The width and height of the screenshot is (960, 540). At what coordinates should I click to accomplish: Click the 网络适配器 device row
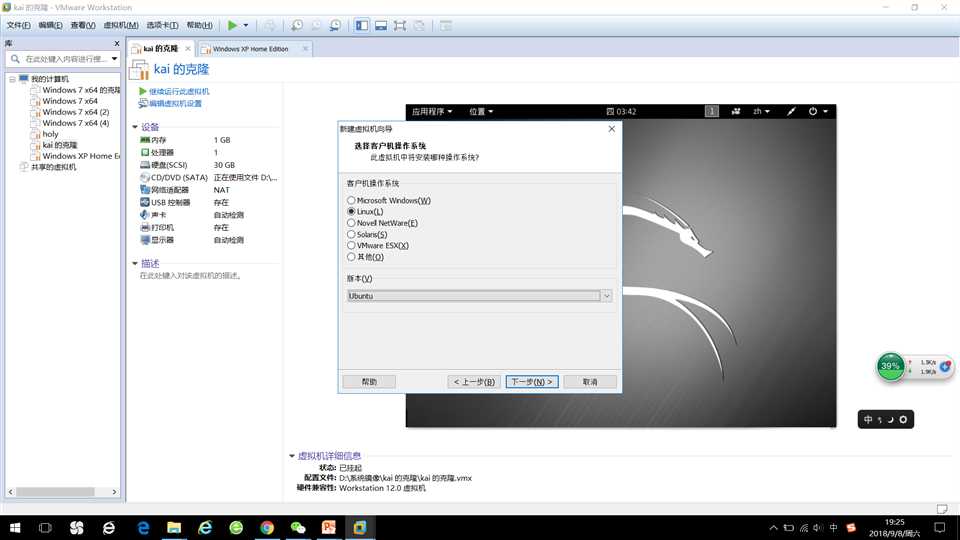pyautogui.click(x=208, y=190)
